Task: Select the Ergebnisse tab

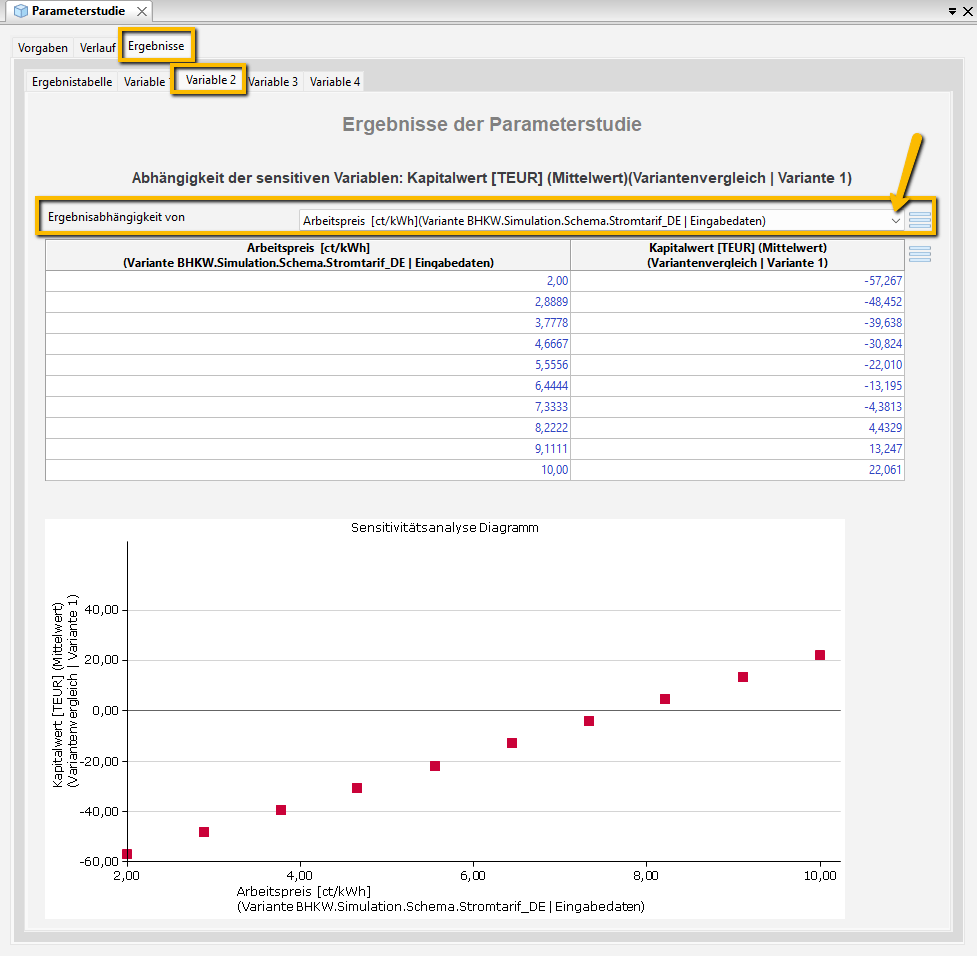Action: pyautogui.click(x=156, y=46)
